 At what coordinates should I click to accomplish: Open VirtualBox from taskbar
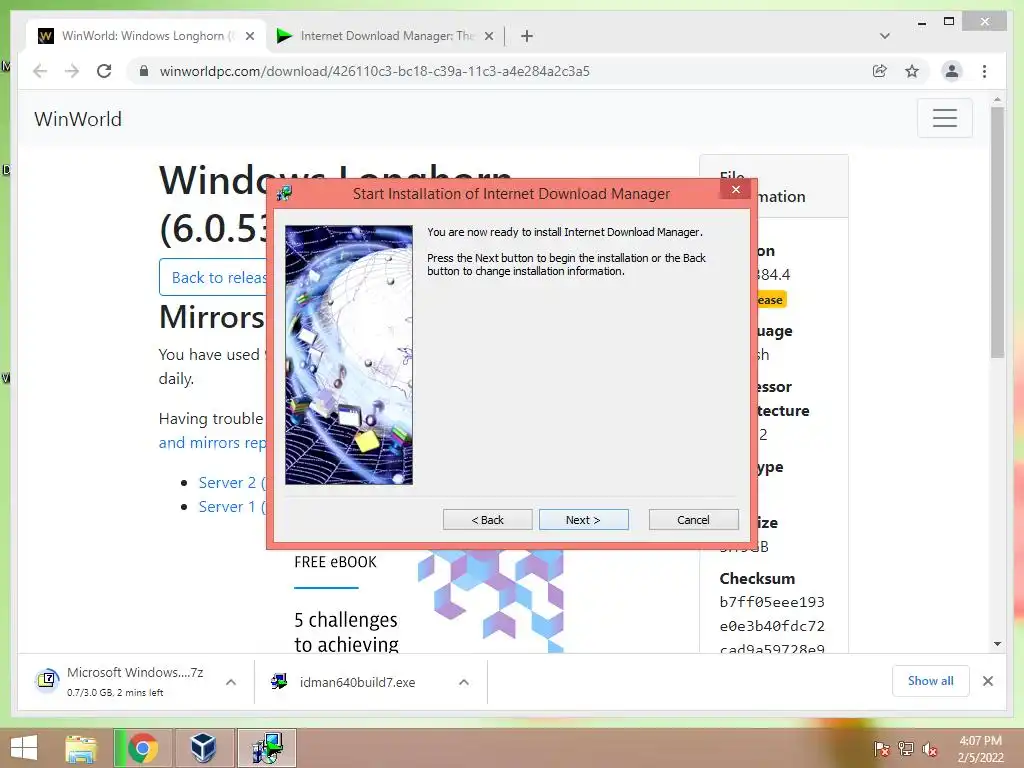(203, 748)
